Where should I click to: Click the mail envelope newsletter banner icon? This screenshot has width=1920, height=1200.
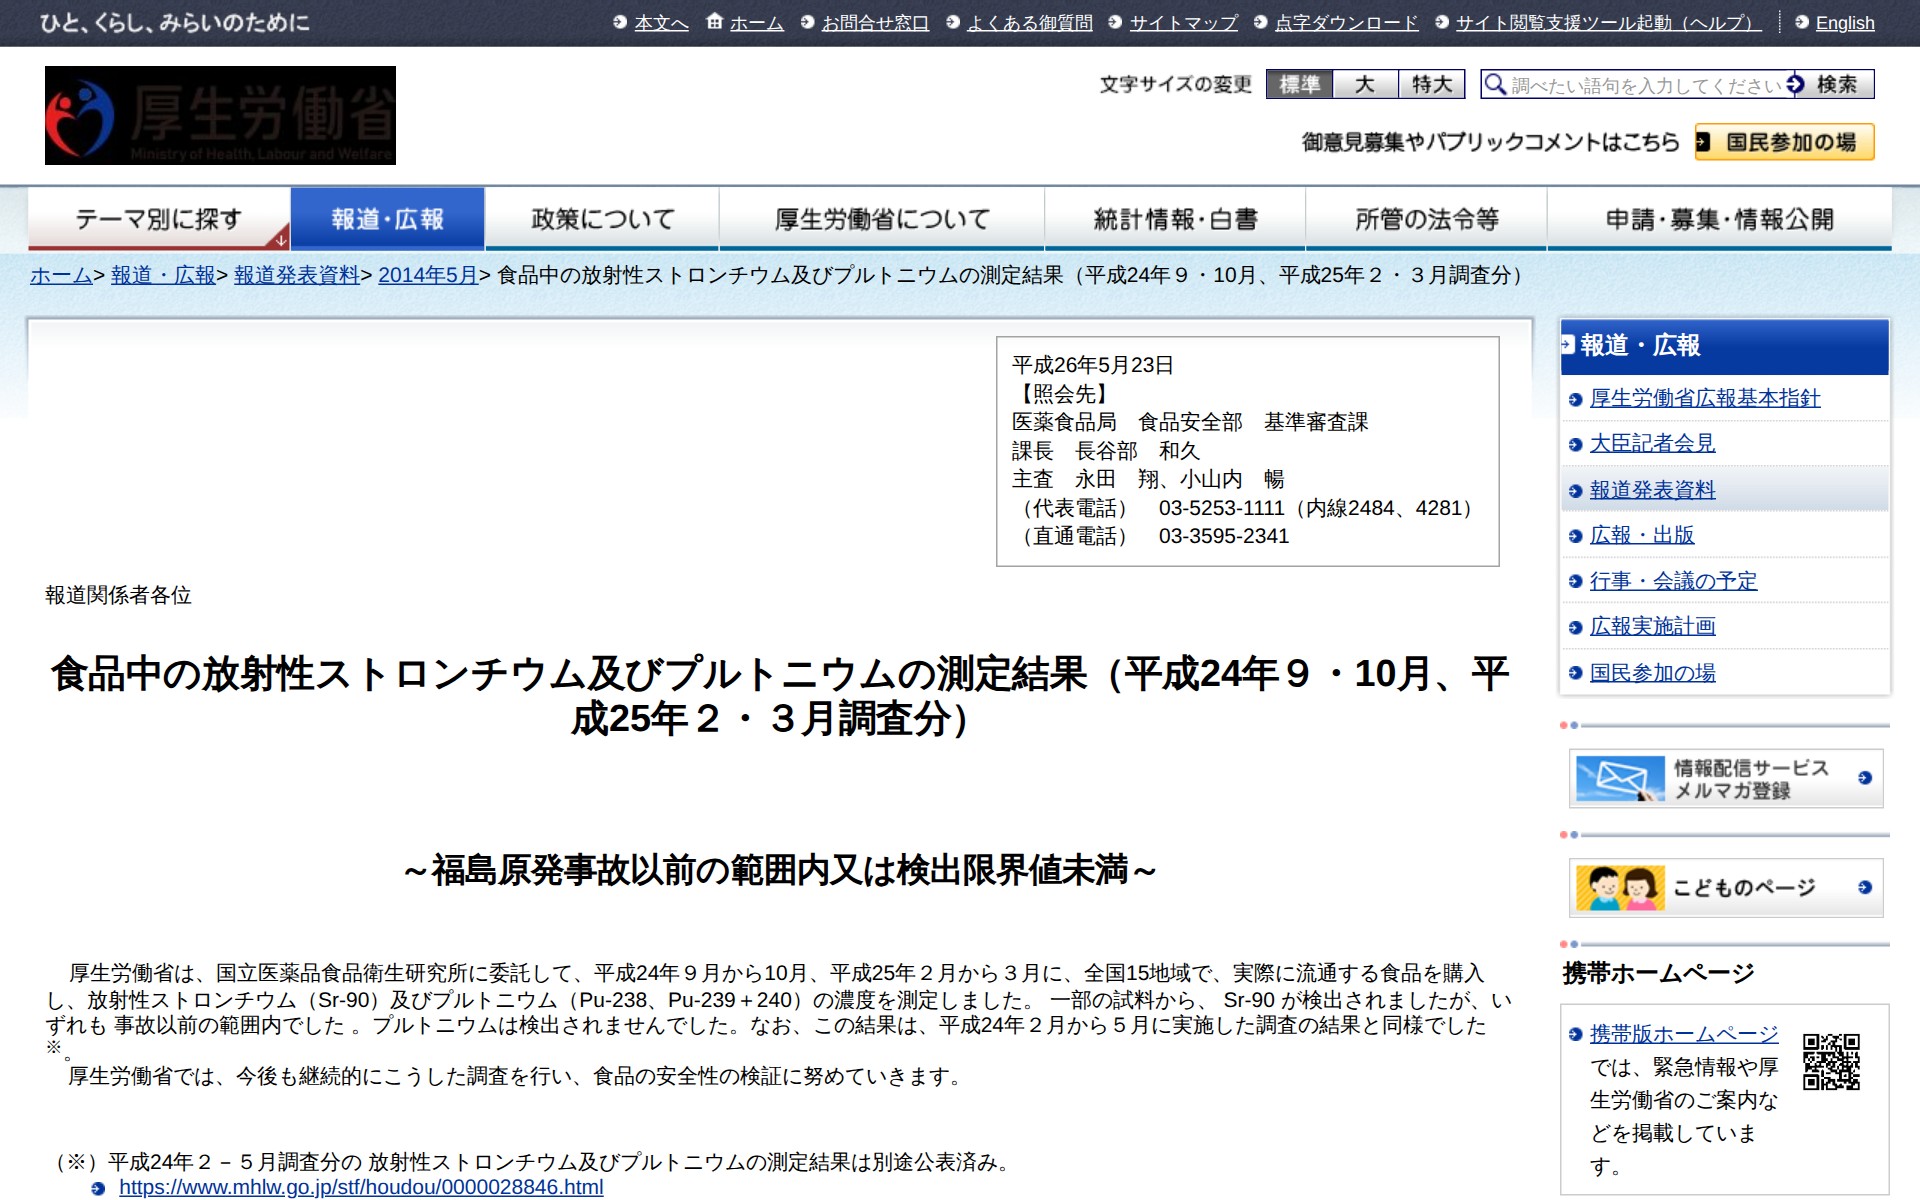tap(1620, 778)
